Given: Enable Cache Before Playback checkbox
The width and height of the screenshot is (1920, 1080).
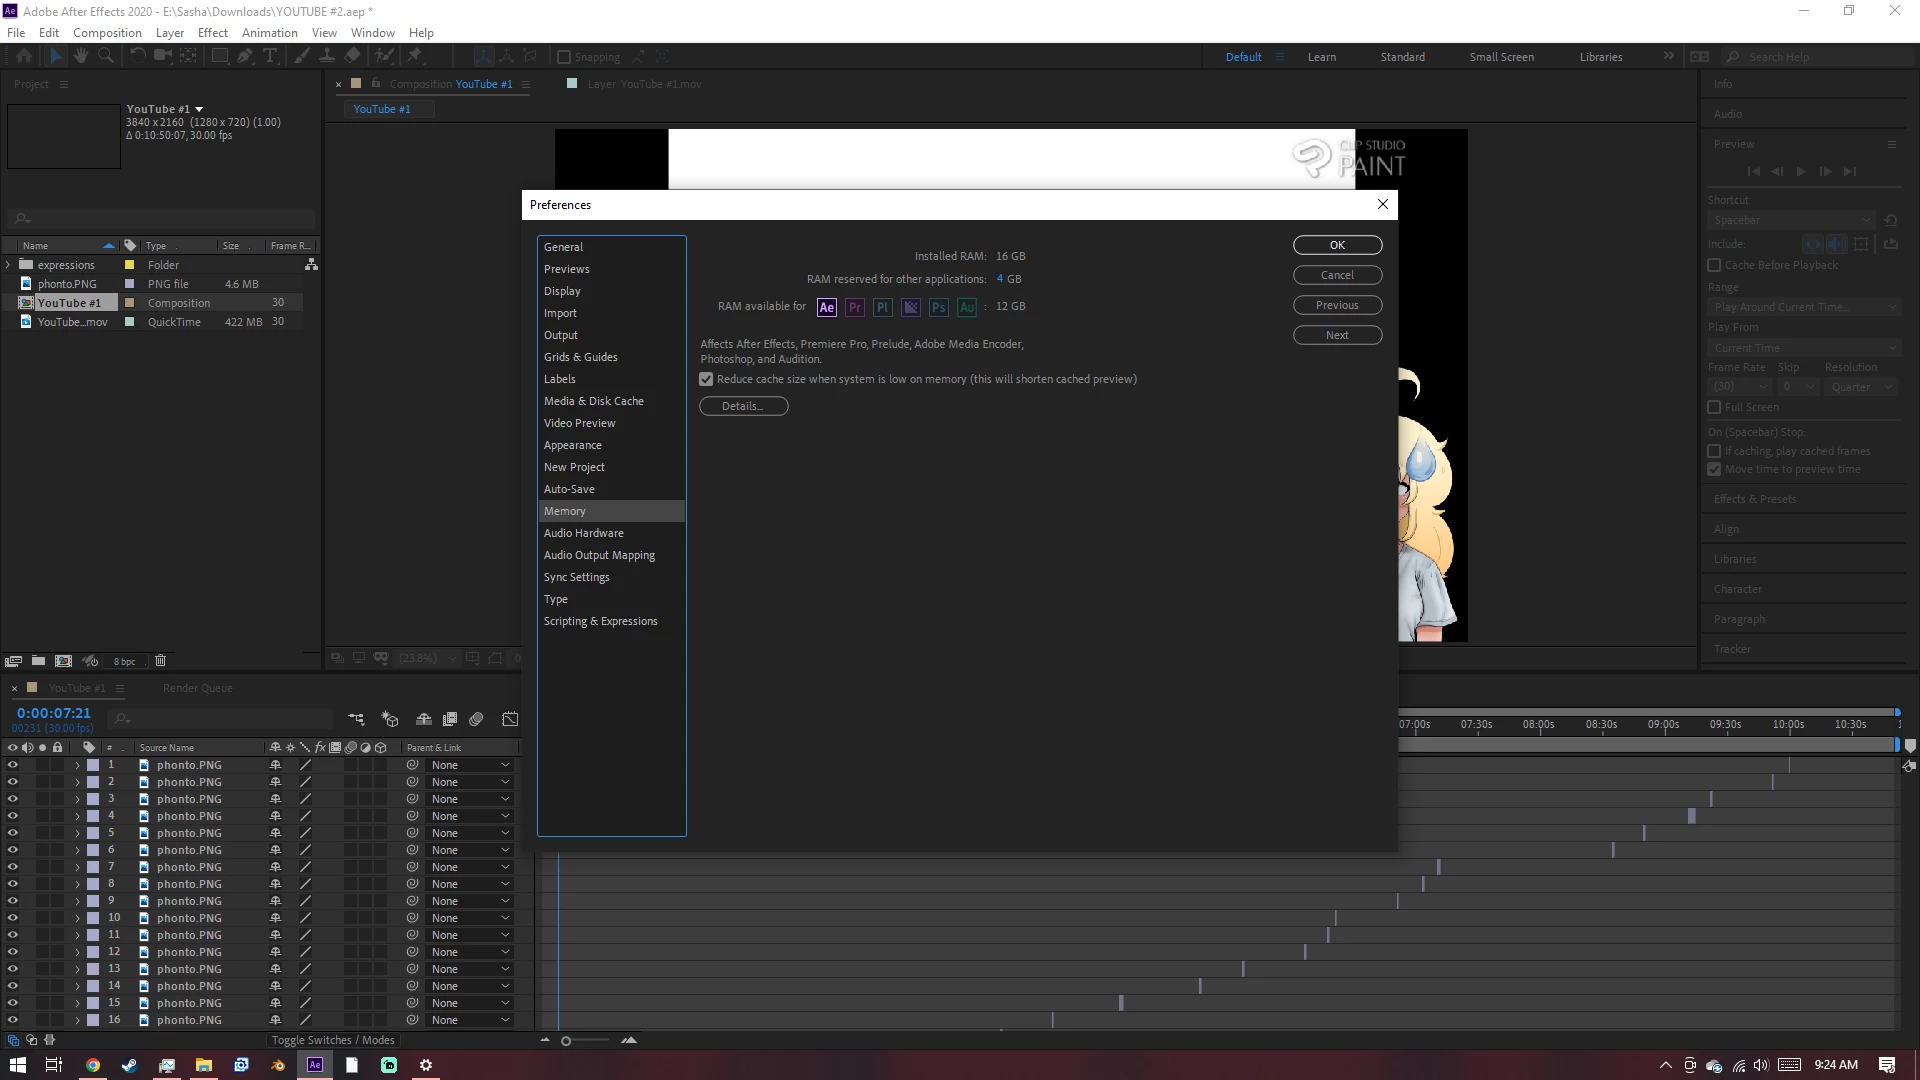Looking at the screenshot, I should [1714, 265].
